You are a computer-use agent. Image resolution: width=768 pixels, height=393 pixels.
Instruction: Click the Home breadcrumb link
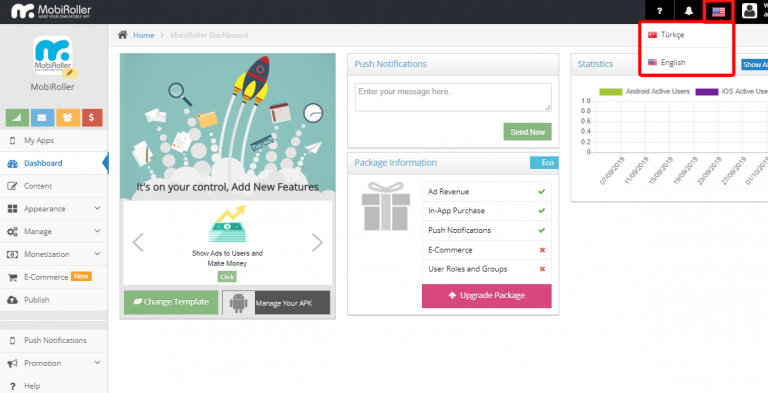[x=144, y=35]
